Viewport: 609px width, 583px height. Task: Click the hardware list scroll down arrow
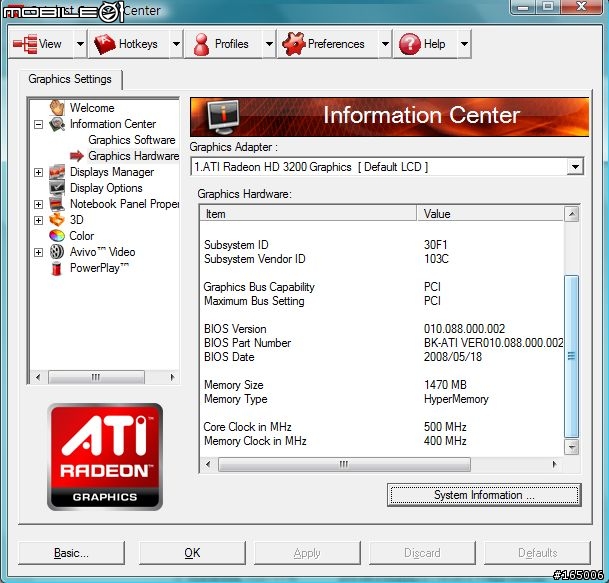pyautogui.click(x=571, y=447)
